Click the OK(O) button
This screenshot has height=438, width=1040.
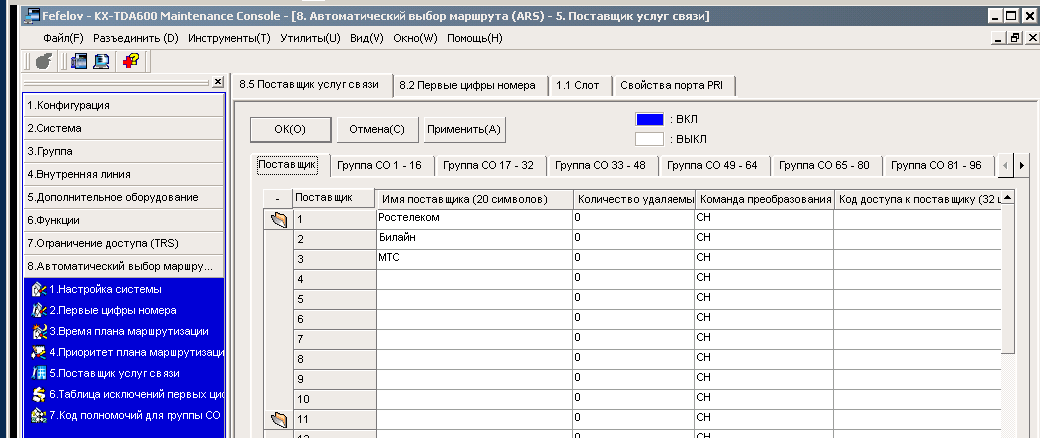pyautogui.click(x=290, y=129)
